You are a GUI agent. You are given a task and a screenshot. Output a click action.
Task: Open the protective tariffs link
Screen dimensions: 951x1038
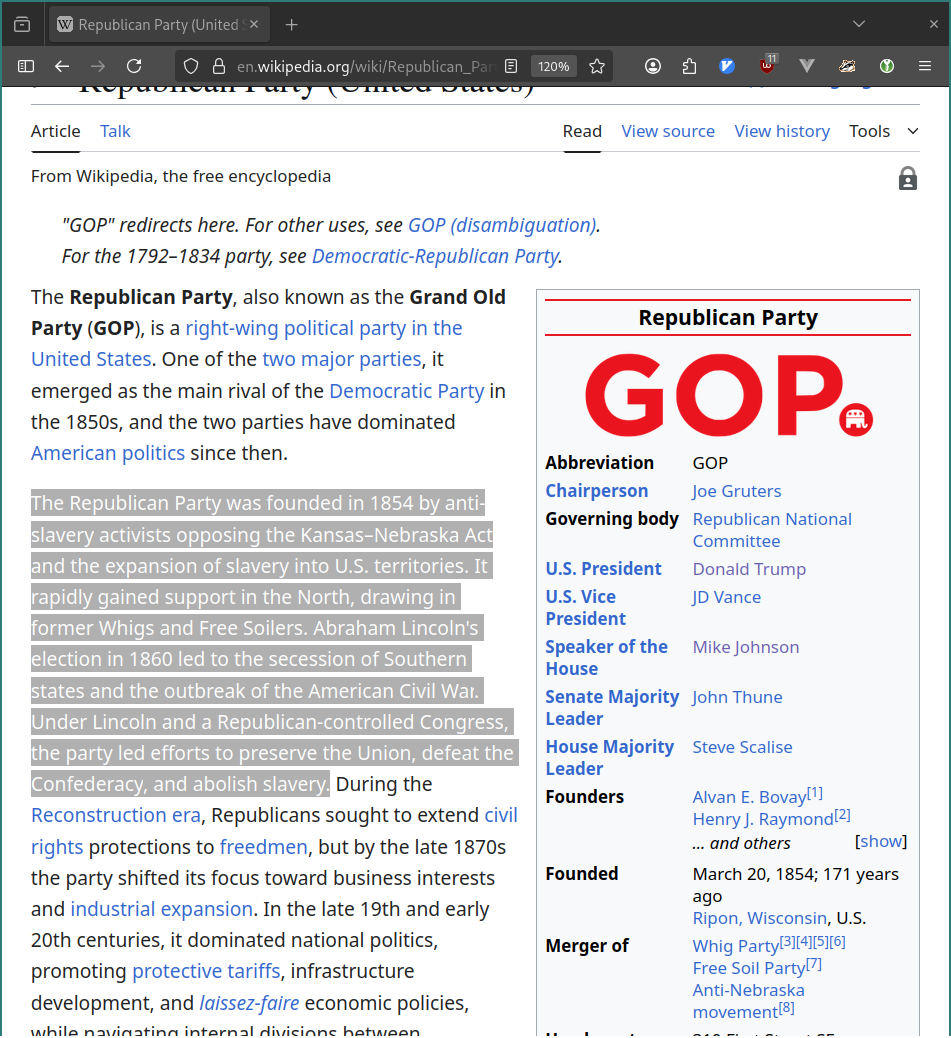coord(206,971)
